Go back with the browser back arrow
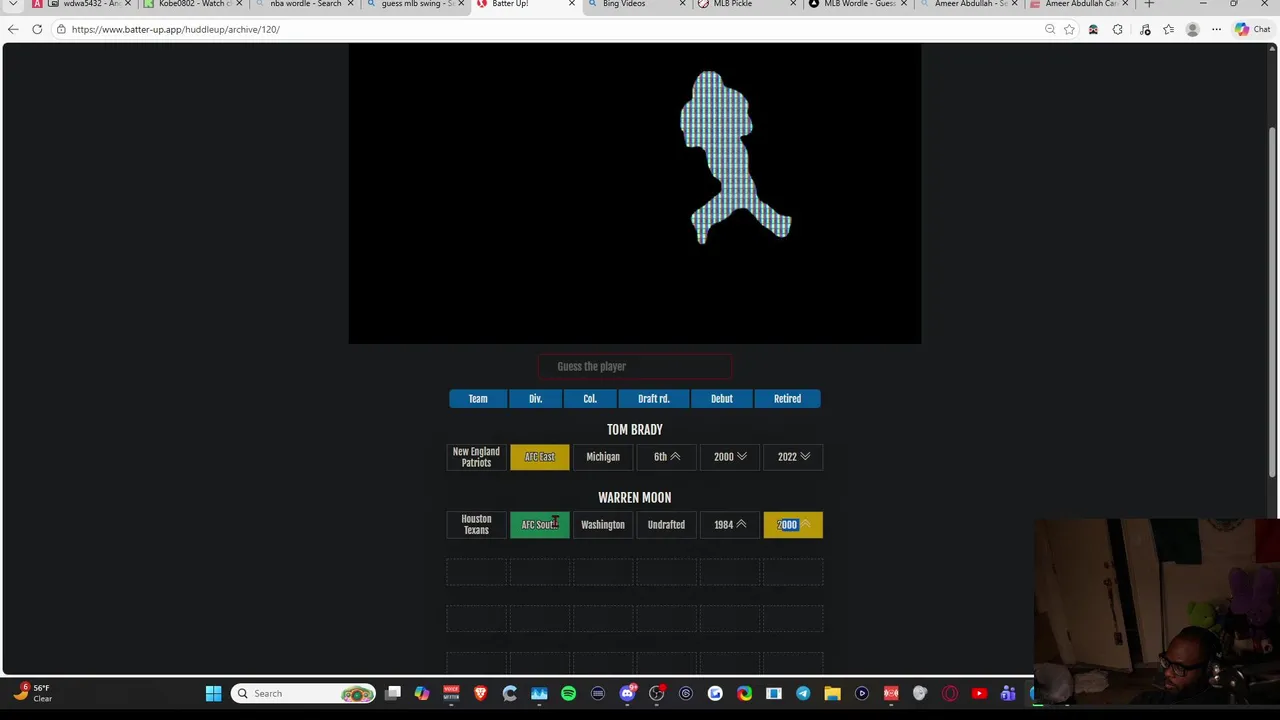Image resolution: width=1280 pixels, height=720 pixels. pyautogui.click(x=13, y=29)
